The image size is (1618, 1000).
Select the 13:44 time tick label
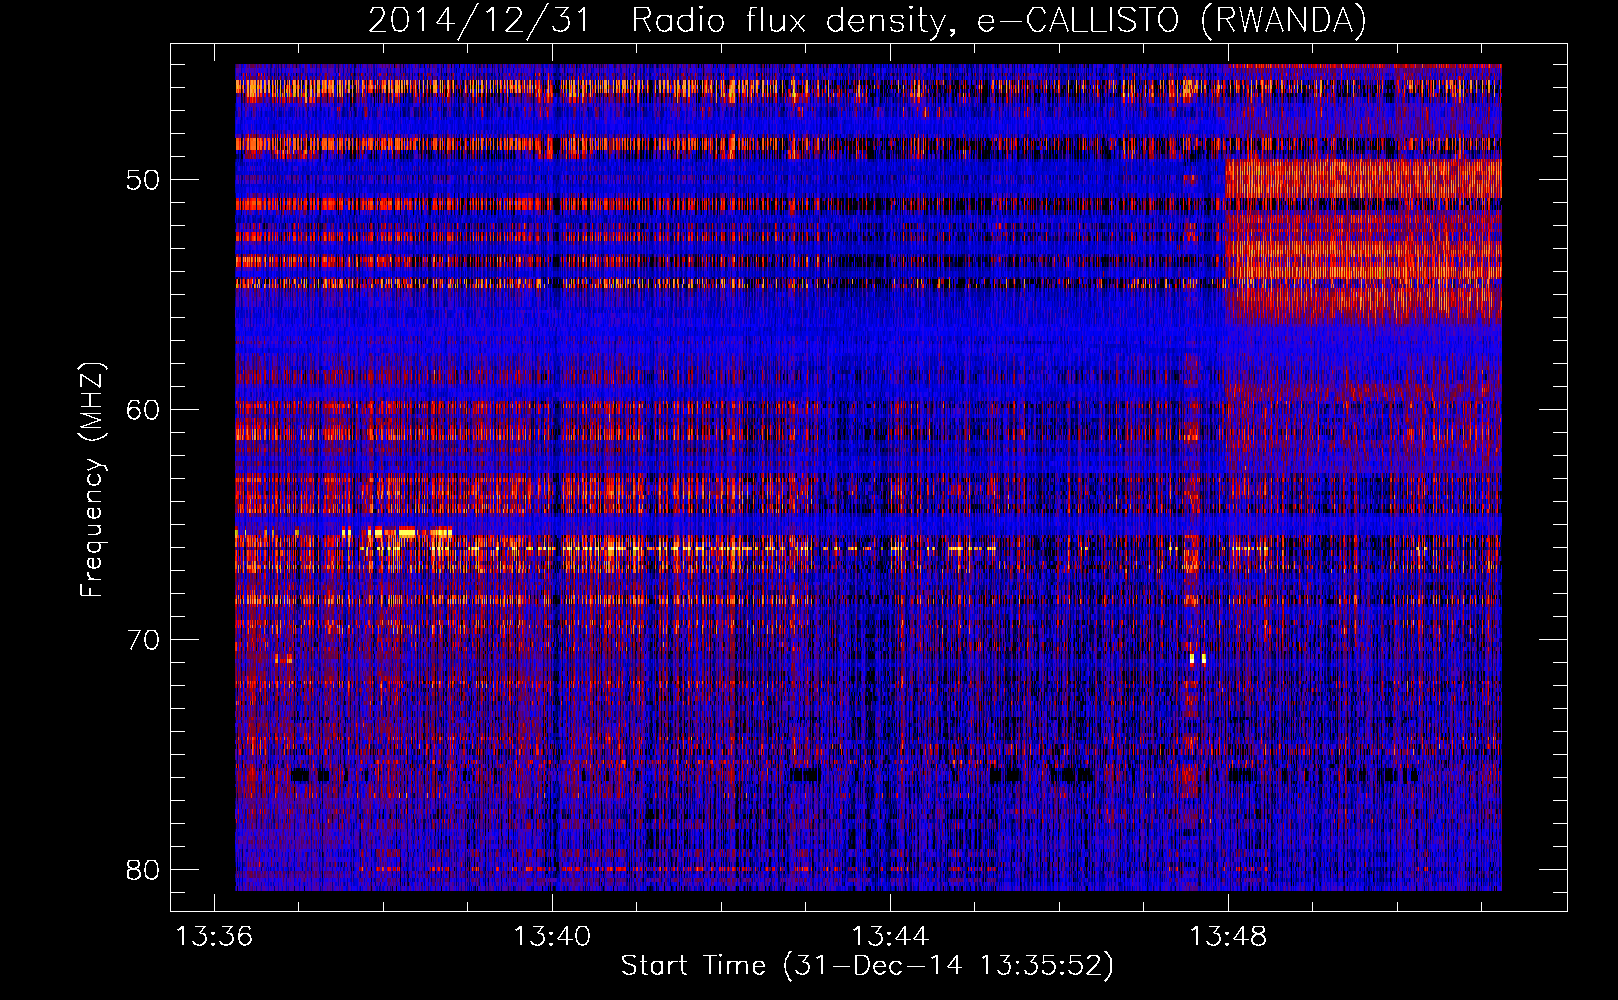890,937
